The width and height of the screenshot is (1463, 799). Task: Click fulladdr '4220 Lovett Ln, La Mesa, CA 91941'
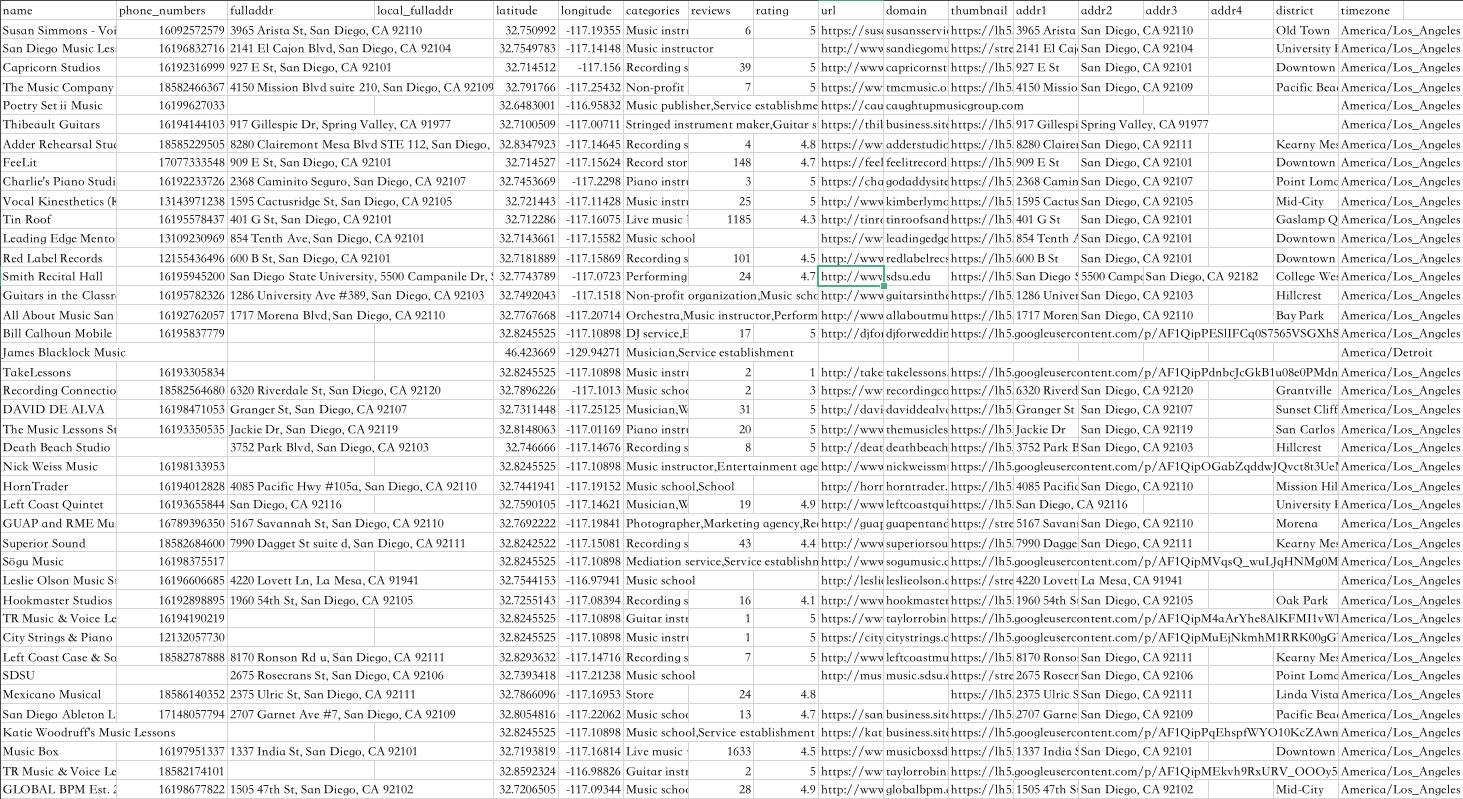(301, 581)
